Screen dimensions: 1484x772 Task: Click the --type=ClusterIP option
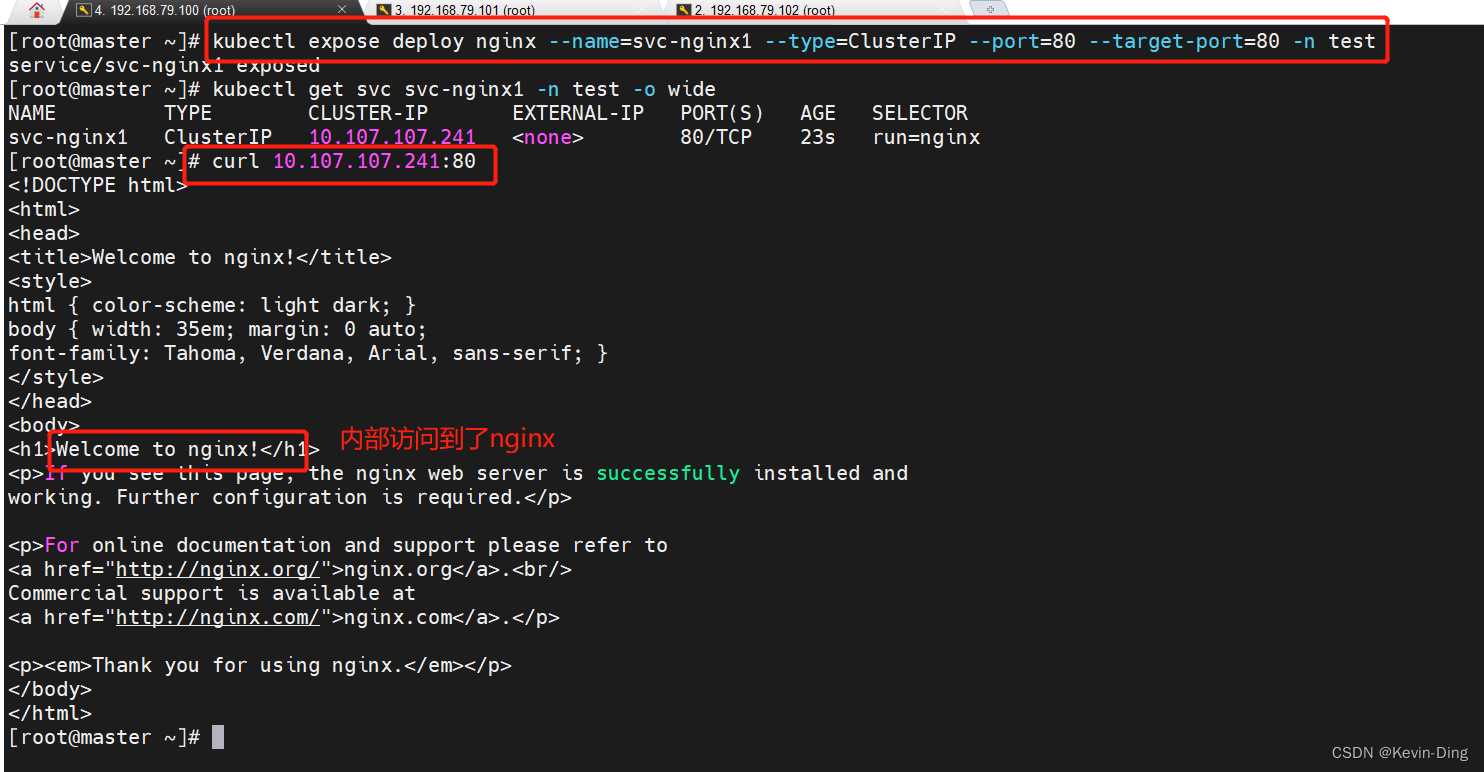pos(860,41)
